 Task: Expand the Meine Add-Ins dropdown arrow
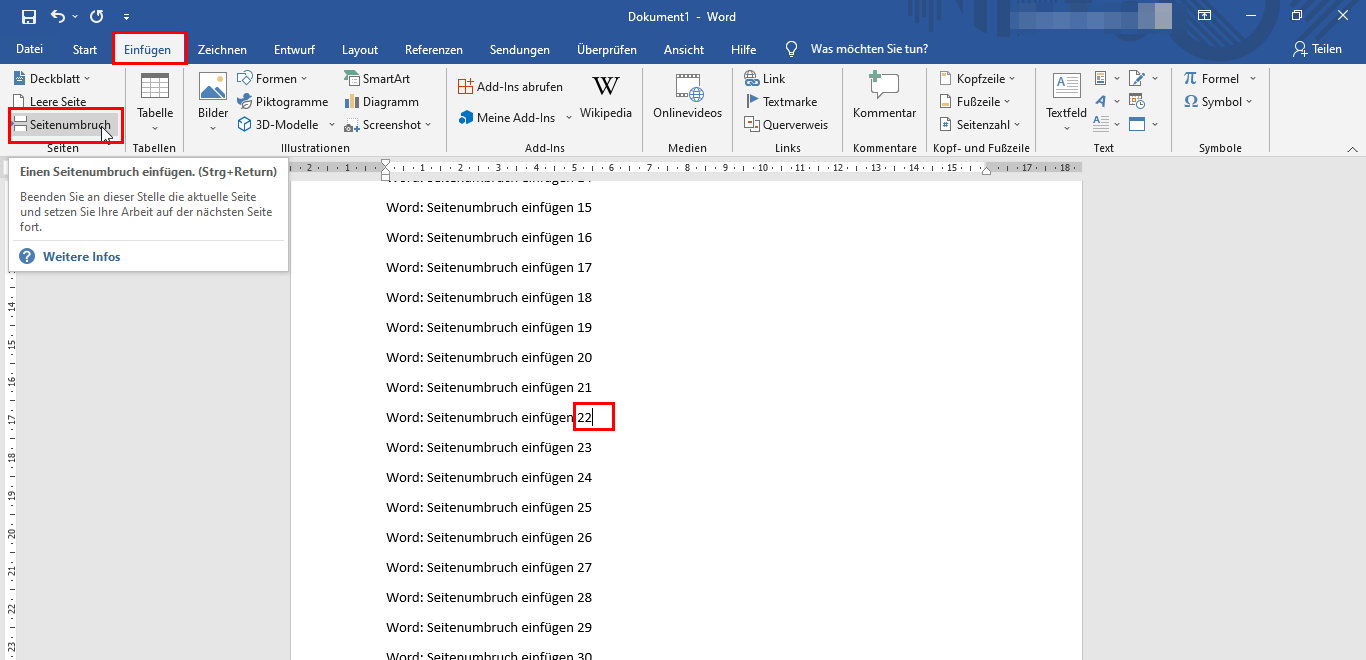(x=569, y=117)
